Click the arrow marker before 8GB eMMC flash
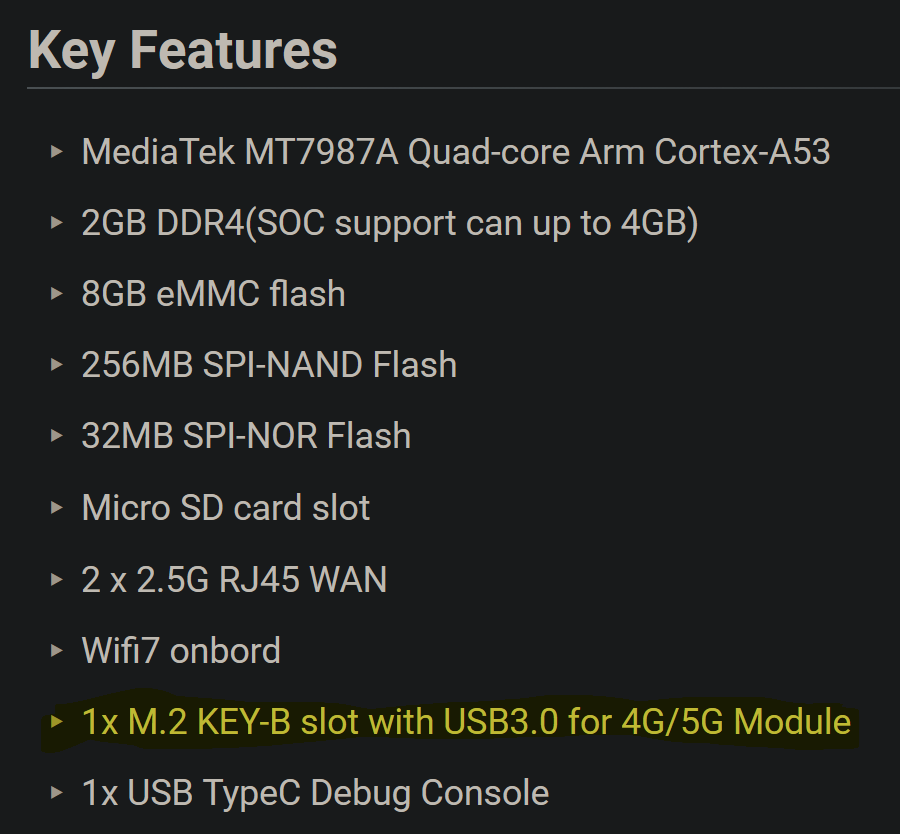Viewport: 900px width, 834px height. tap(57, 294)
